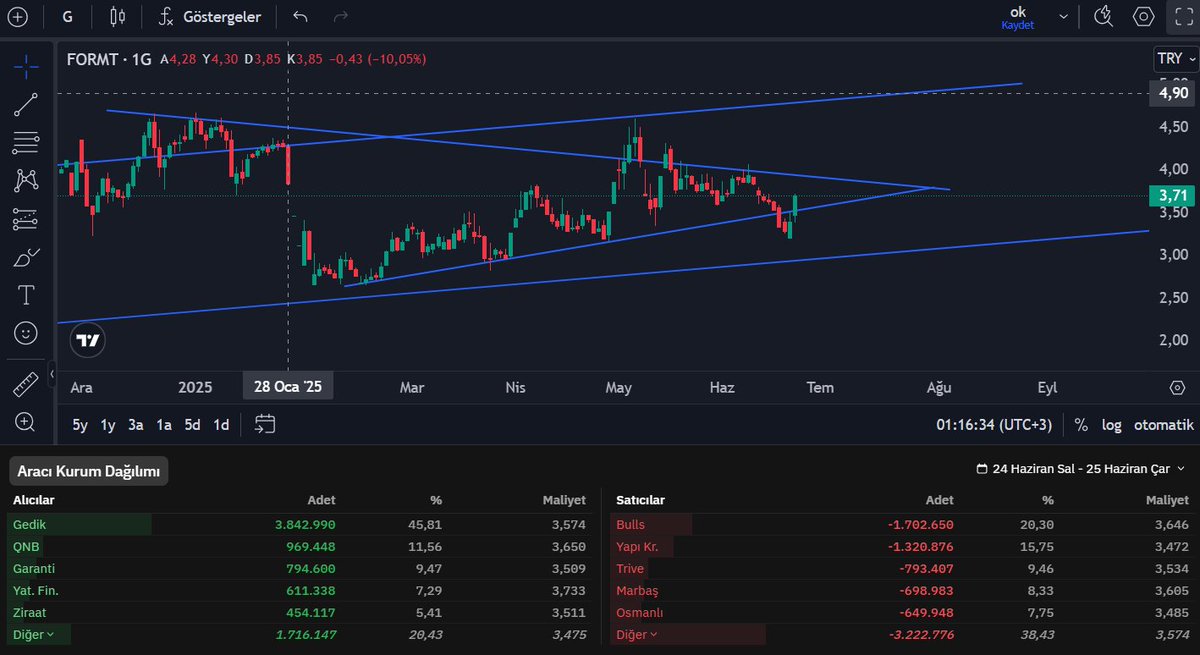Open the candlestick chart type selector
This screenshot has width=1200, height=655.
(119, 16)
